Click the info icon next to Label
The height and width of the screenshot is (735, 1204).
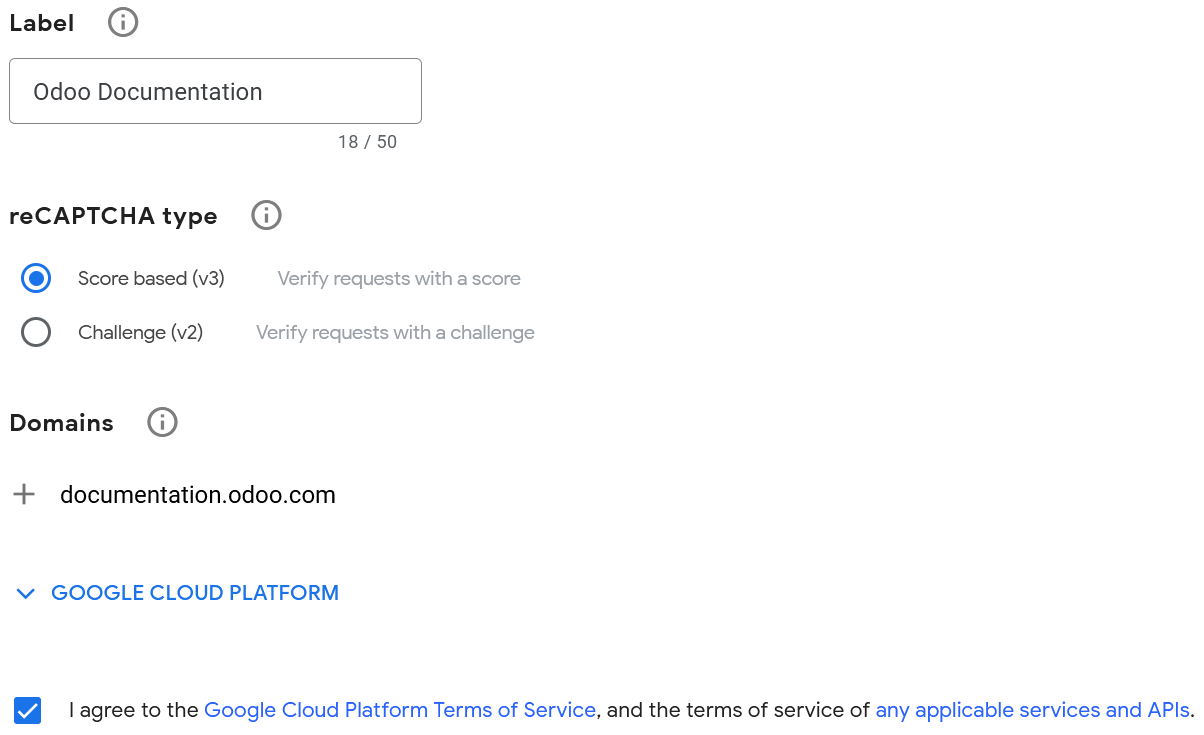[122, 22]
